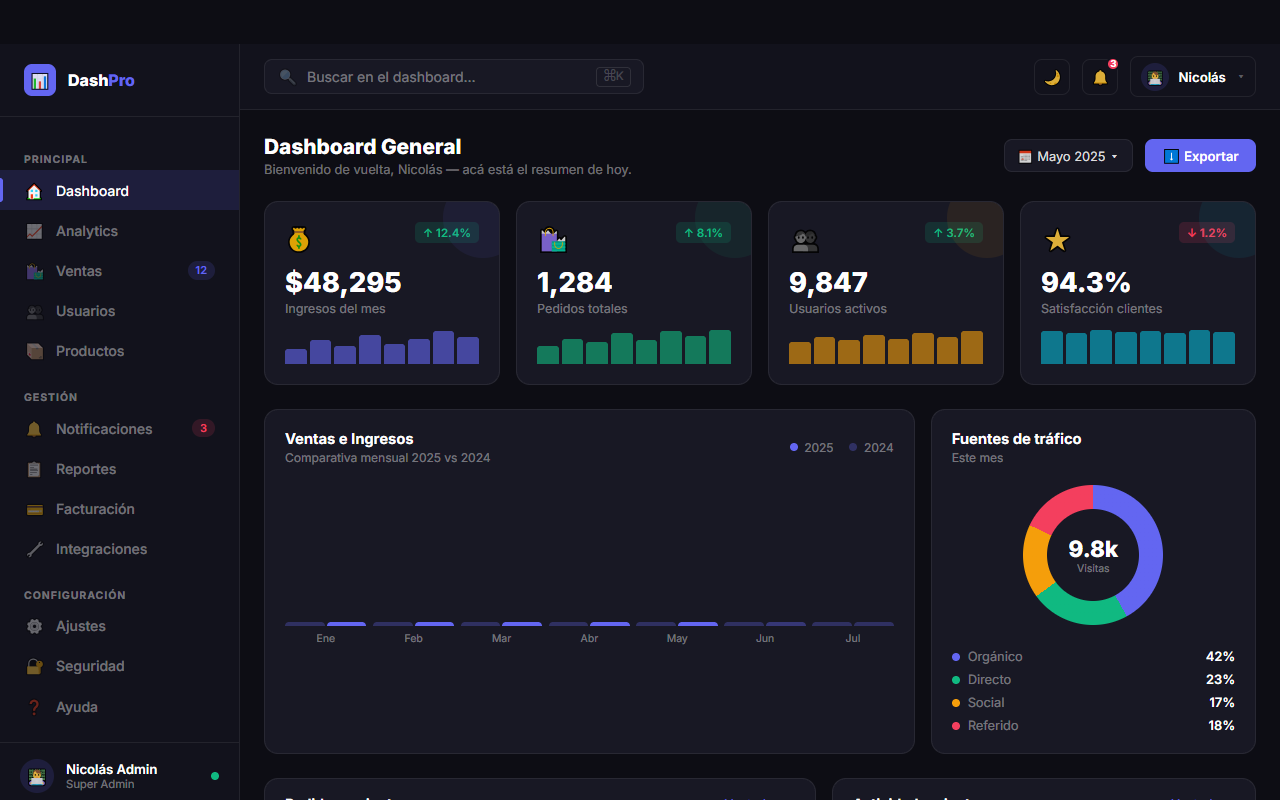Click the Productos box icon
This screenshot has height=800, width=1280.
34,351
